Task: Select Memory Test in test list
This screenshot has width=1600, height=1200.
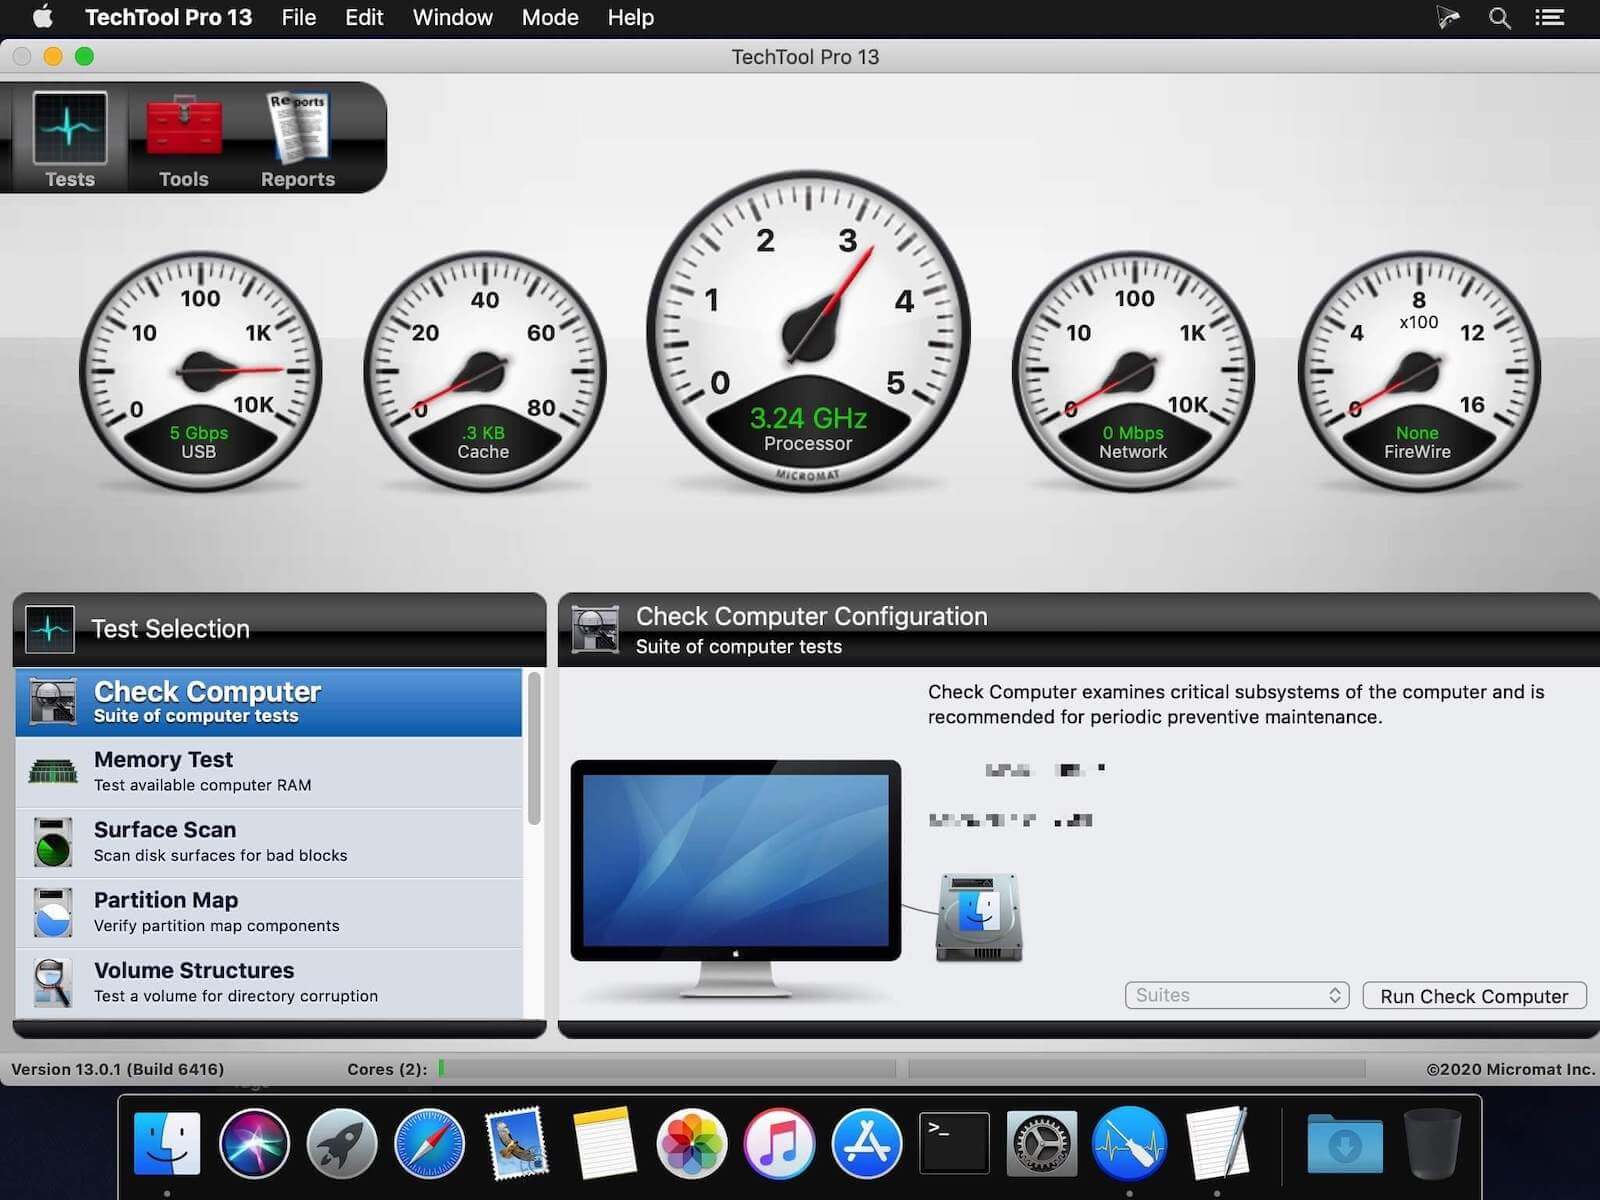Action: (x=268, y=772)
